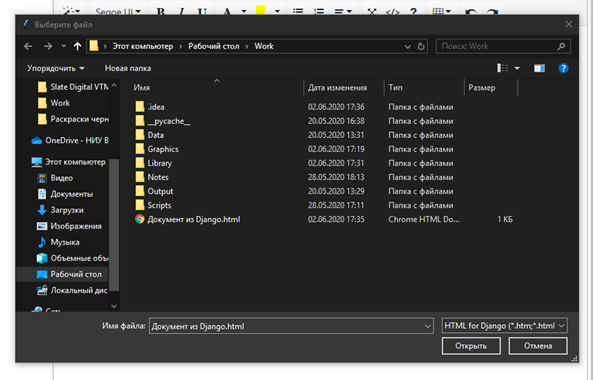Open OneDrive in navigation pane
Image resolution: width=593 pixels, height=380 pixels.
click(70, 140)
